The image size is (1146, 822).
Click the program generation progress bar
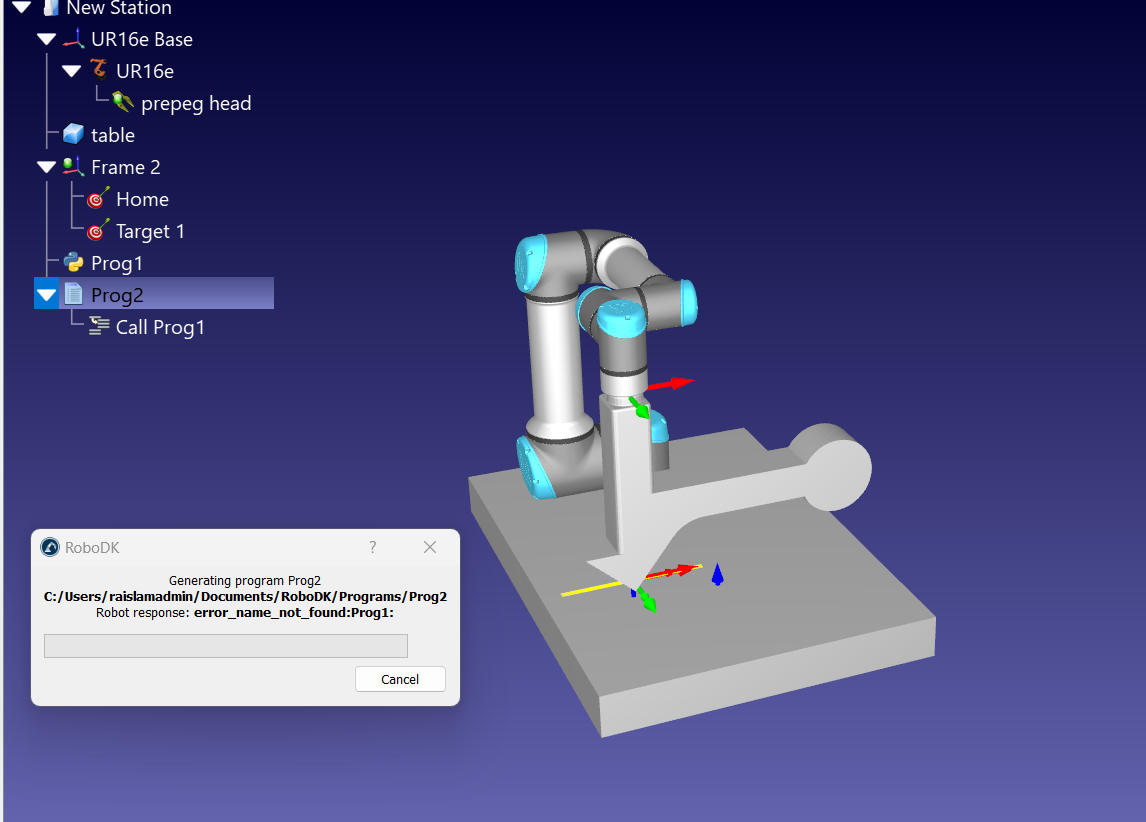click(226, 646)
